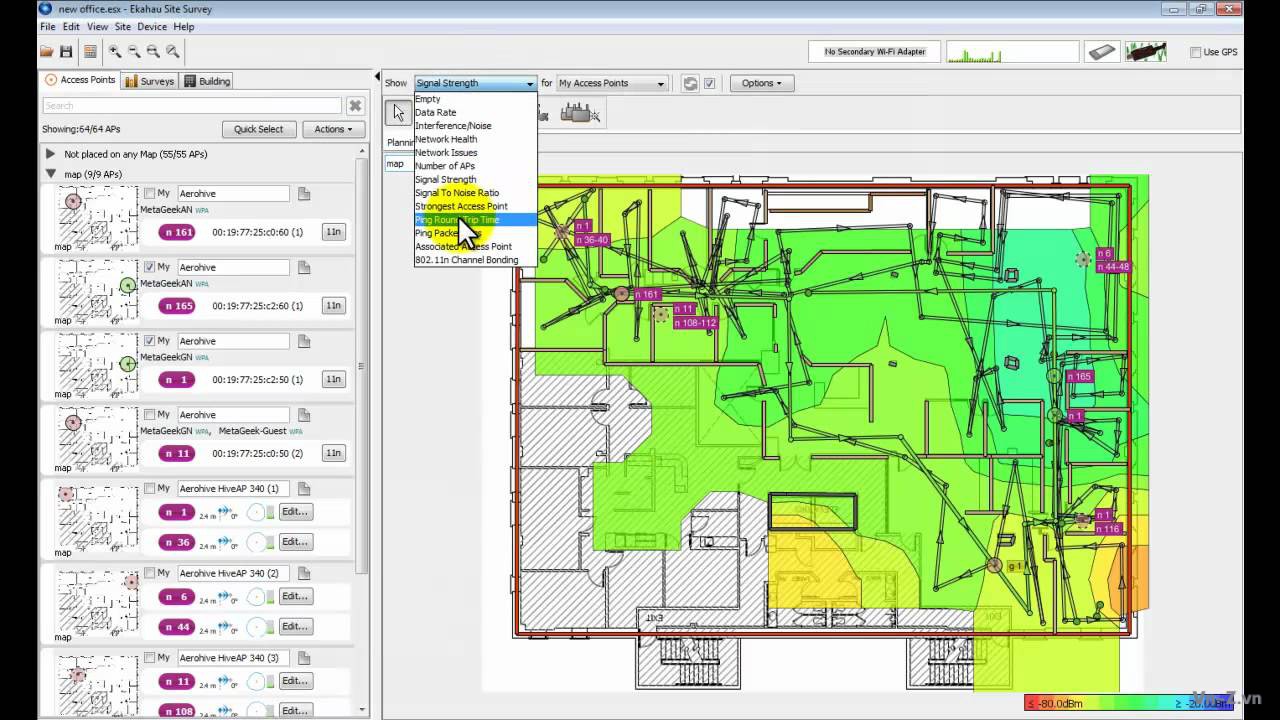
Task: Open notes icon for Aerohive HiveAP 340 (1)
Action: click(x=304, y=489)
